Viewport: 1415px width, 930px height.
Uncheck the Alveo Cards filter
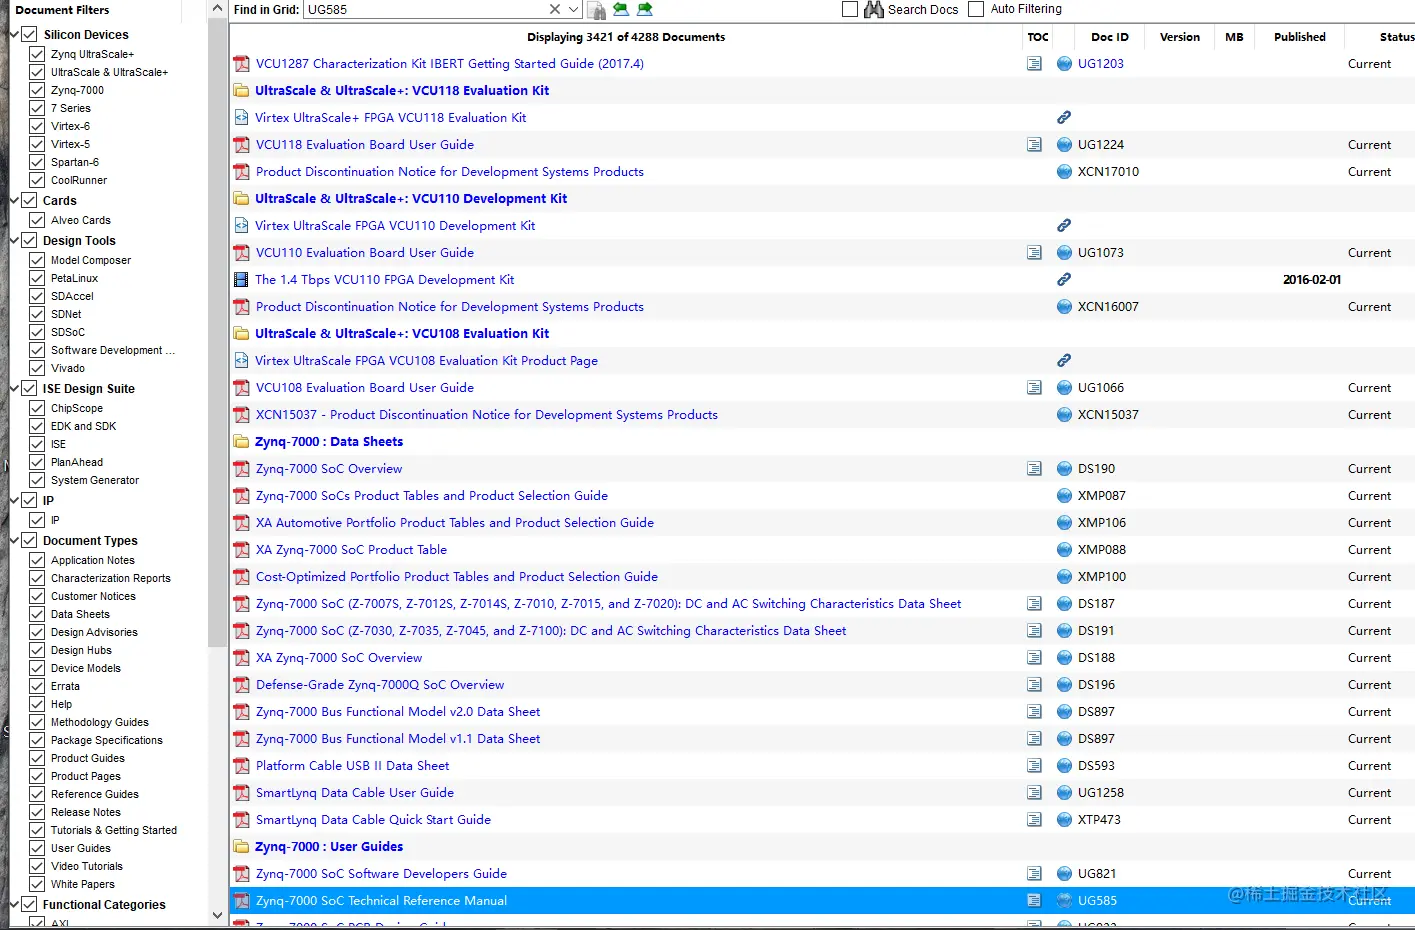tap(37, 220)
